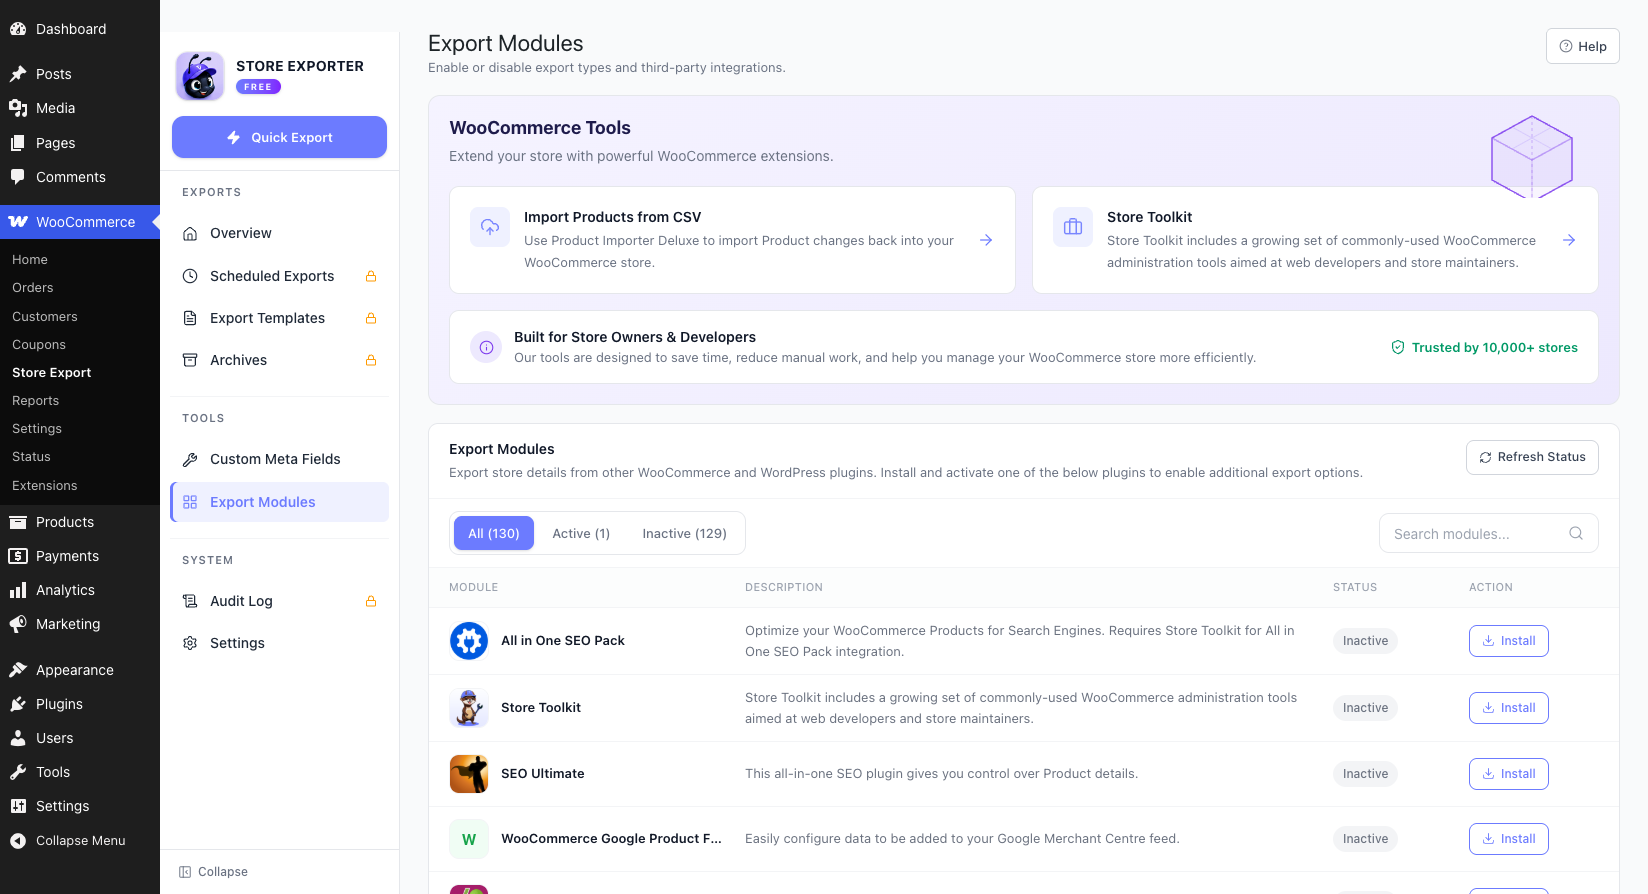Click the Store Toolkit mascot thumbnail
The image size is (1648, 894).
[469, 708]
